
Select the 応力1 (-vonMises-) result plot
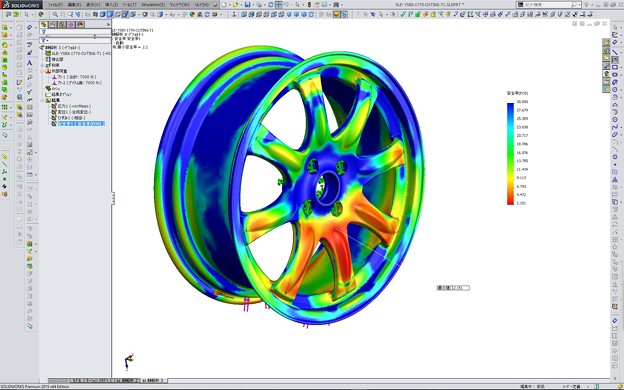point(74,106)
